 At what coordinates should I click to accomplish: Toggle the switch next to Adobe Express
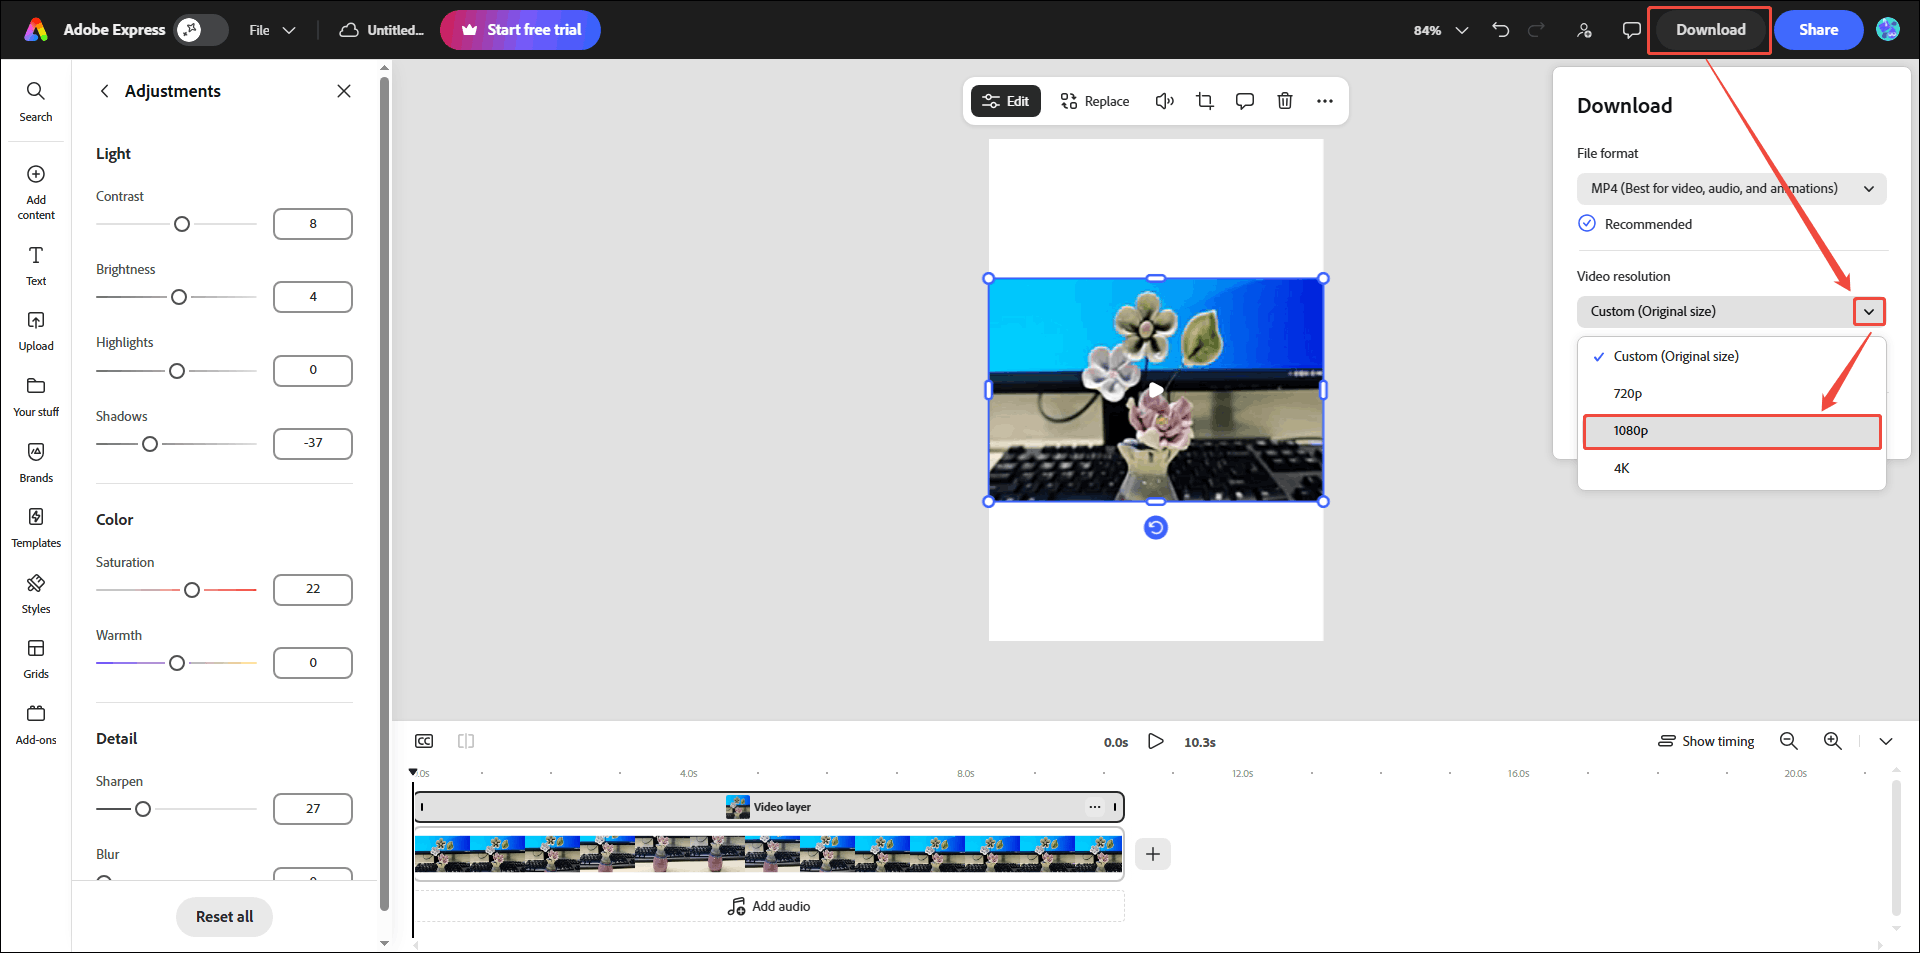201,30
